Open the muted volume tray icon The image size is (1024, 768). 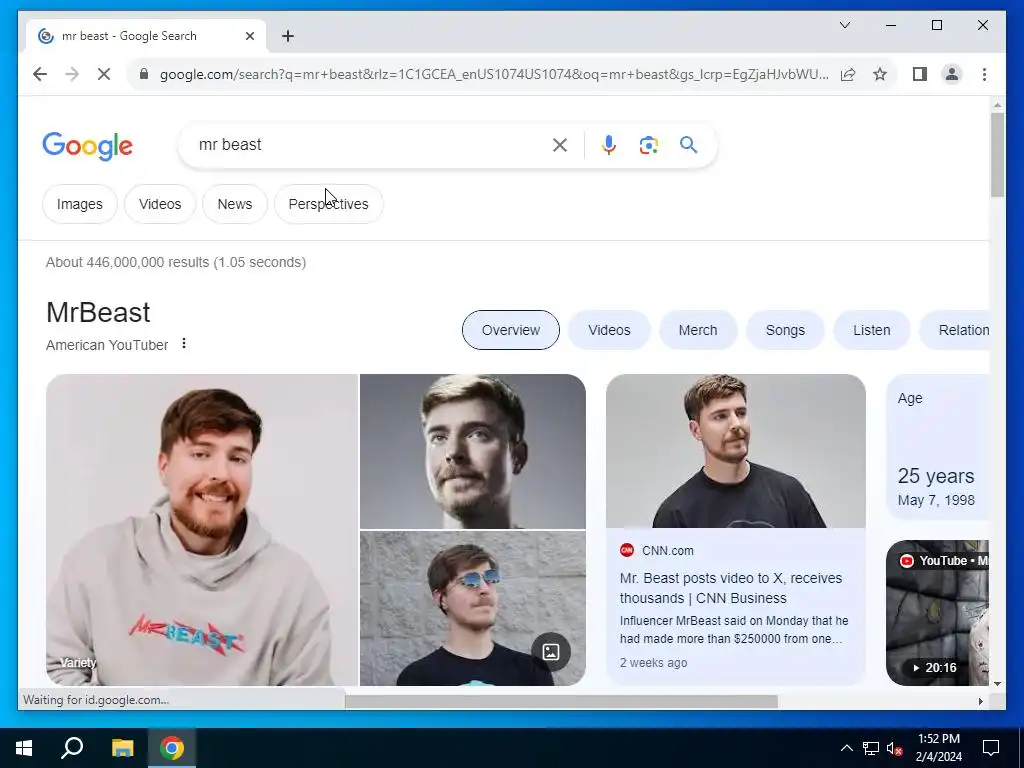895,748
